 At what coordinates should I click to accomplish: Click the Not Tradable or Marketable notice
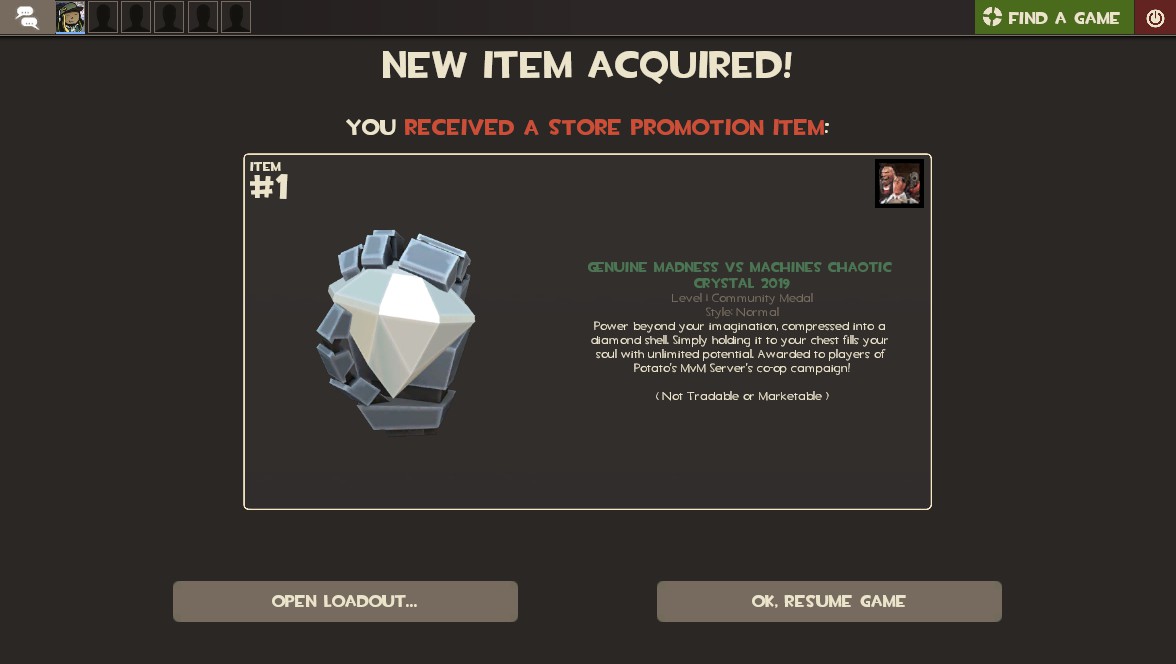[x=742, y=396]
